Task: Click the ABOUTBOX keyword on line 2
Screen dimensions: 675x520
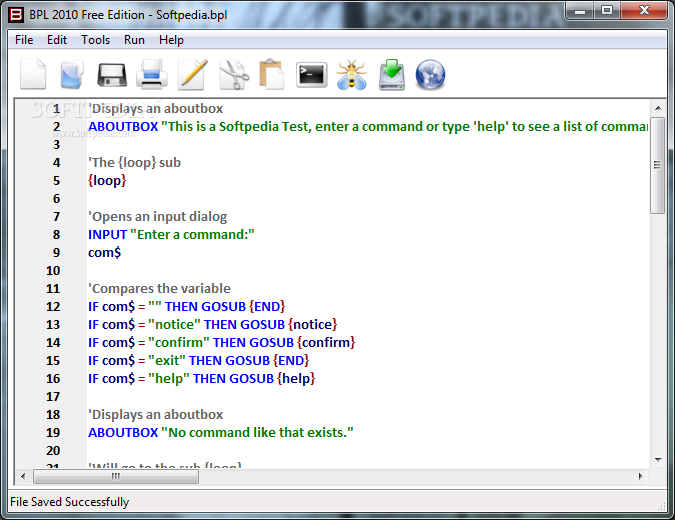Action: (123, 127)
